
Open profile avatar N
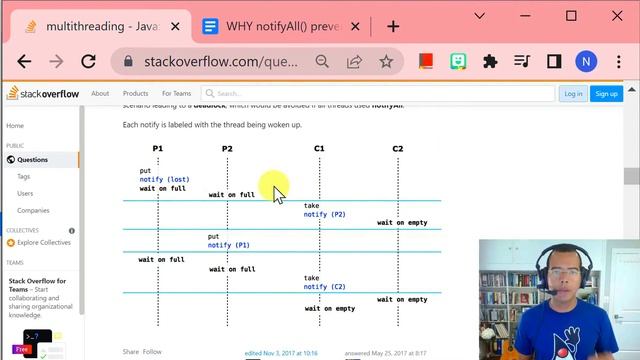586,62
